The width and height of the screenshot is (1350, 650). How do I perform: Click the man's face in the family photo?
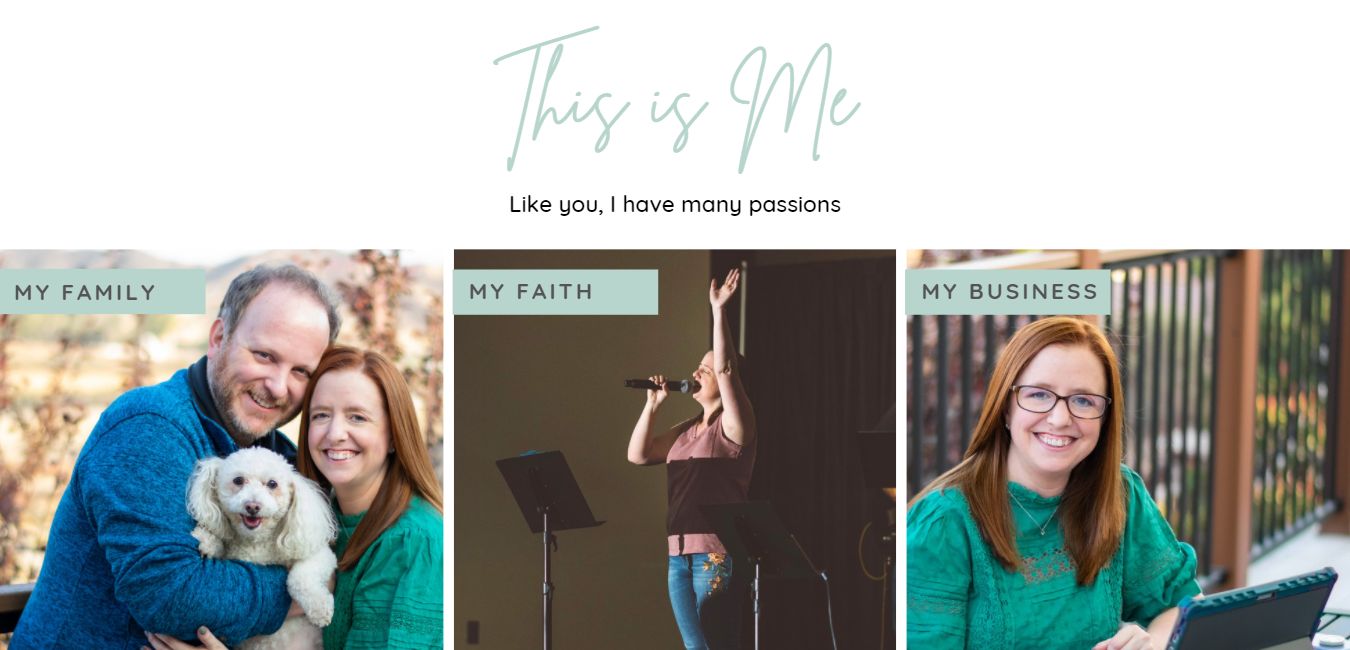[x=268, y=368]
